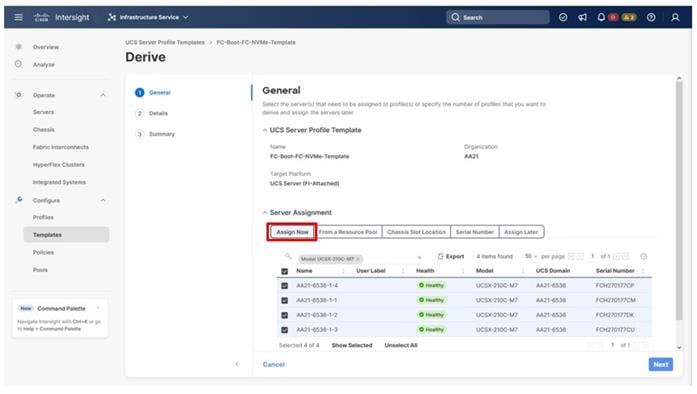The image size is (697, 394).
Task: Uncheck server AA21-6536-1-4
Action: (284, 286)
